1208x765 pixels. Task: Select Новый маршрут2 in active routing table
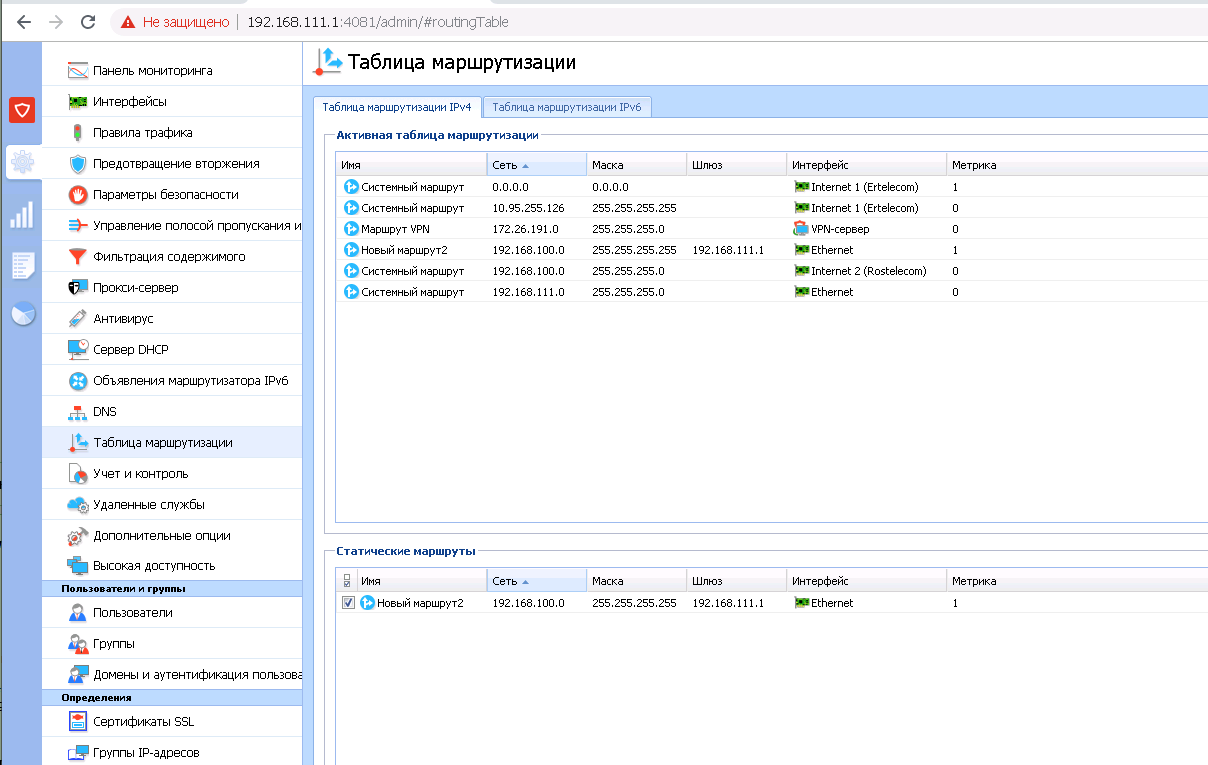[x=771, y=250]
